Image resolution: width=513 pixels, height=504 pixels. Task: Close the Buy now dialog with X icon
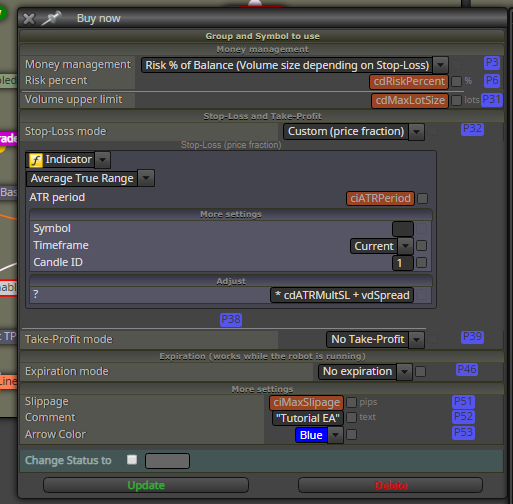click(29, 19)
